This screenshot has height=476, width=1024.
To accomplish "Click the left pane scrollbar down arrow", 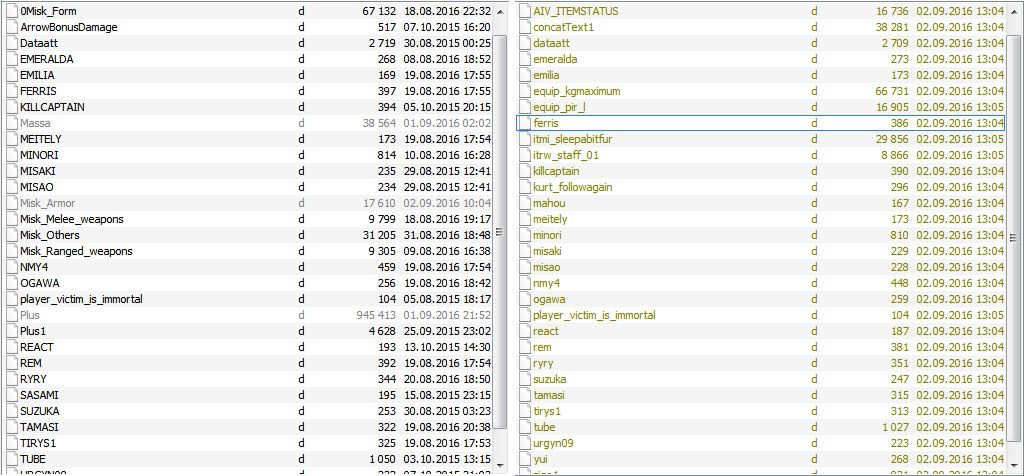I will pyautogui.click(x=500, y=465).
